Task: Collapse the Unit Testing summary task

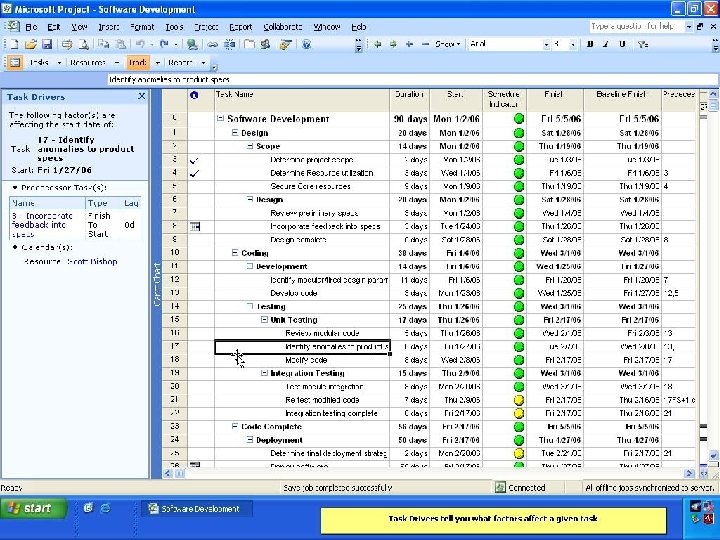Action: (x=264, y=320)
